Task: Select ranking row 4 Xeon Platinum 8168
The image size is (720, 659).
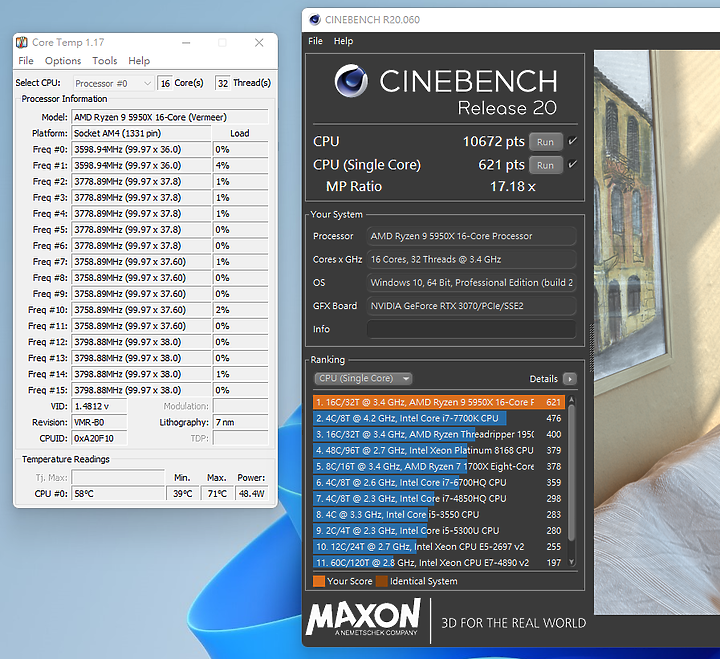Action: point(439,451)
